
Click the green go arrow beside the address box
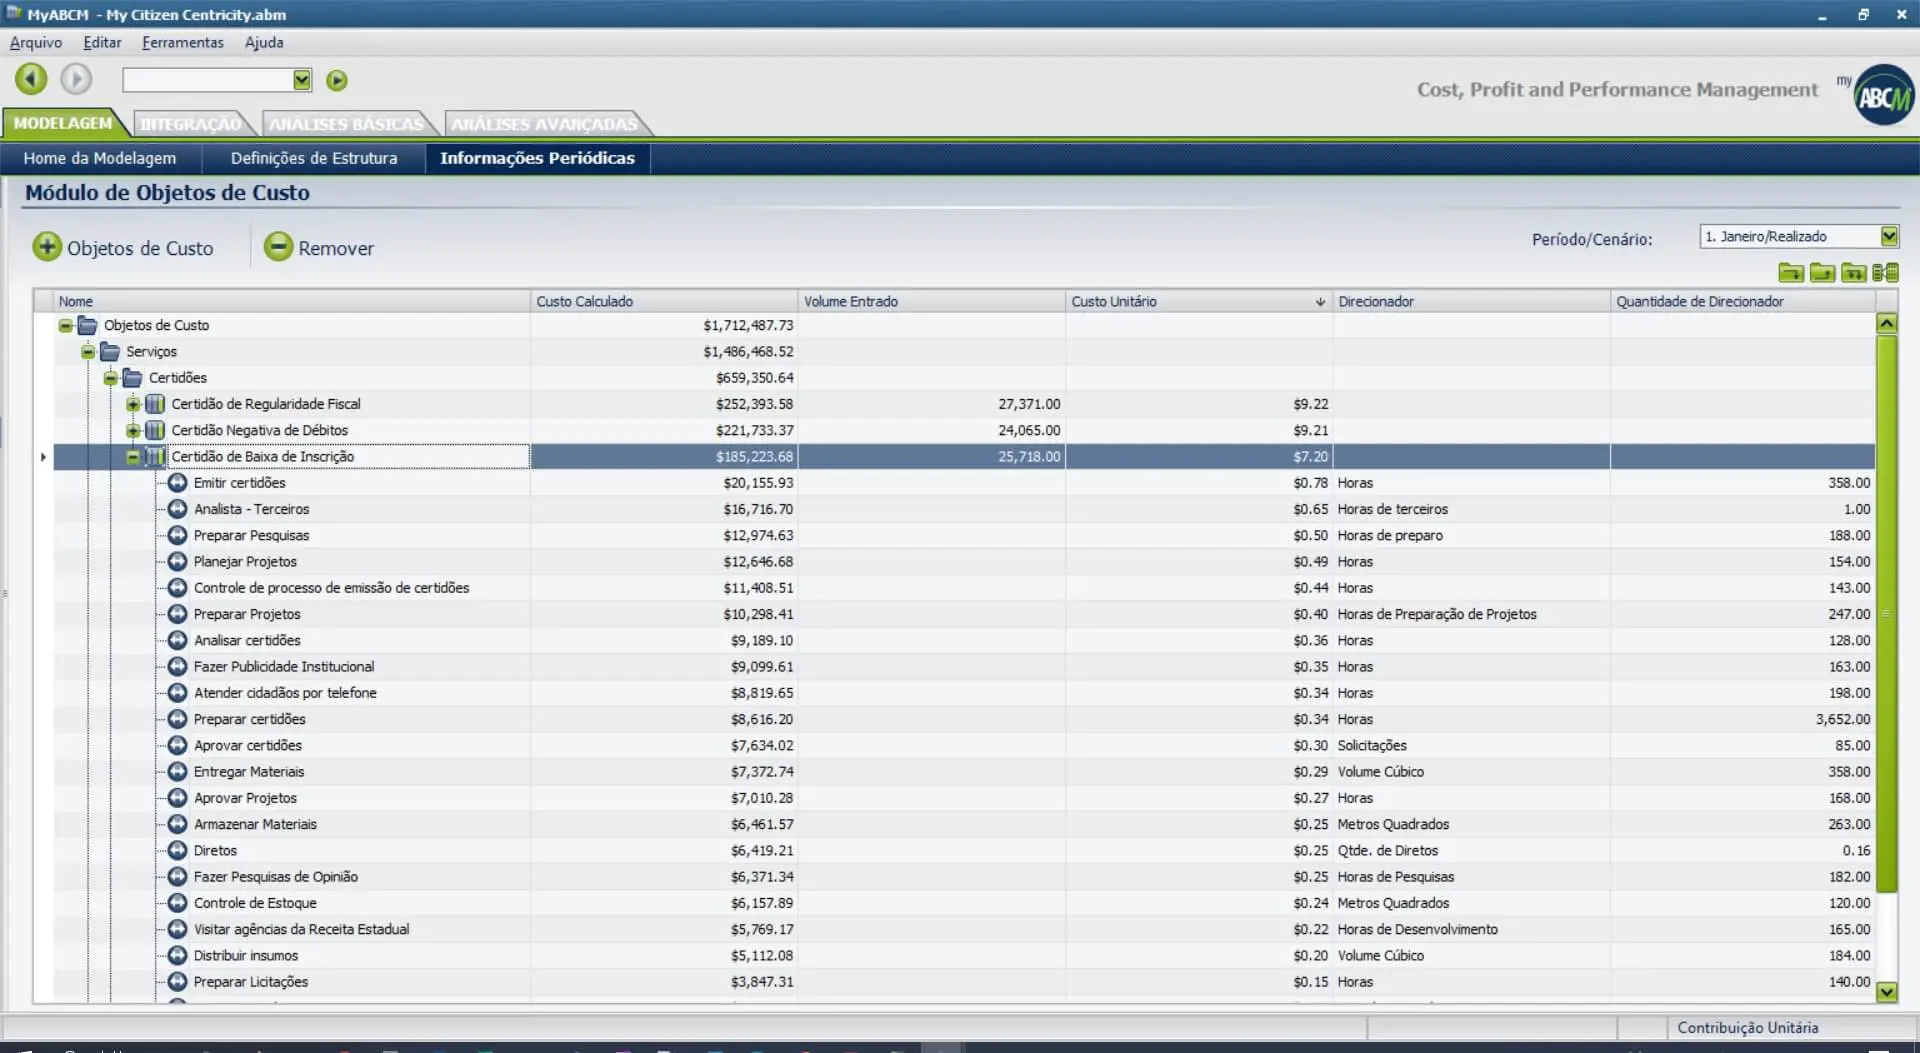point(337,80)
